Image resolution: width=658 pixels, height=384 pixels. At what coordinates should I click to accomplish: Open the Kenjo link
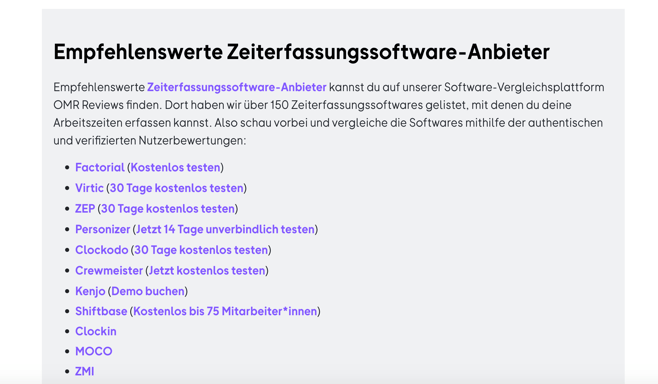(x=90, y=291)
